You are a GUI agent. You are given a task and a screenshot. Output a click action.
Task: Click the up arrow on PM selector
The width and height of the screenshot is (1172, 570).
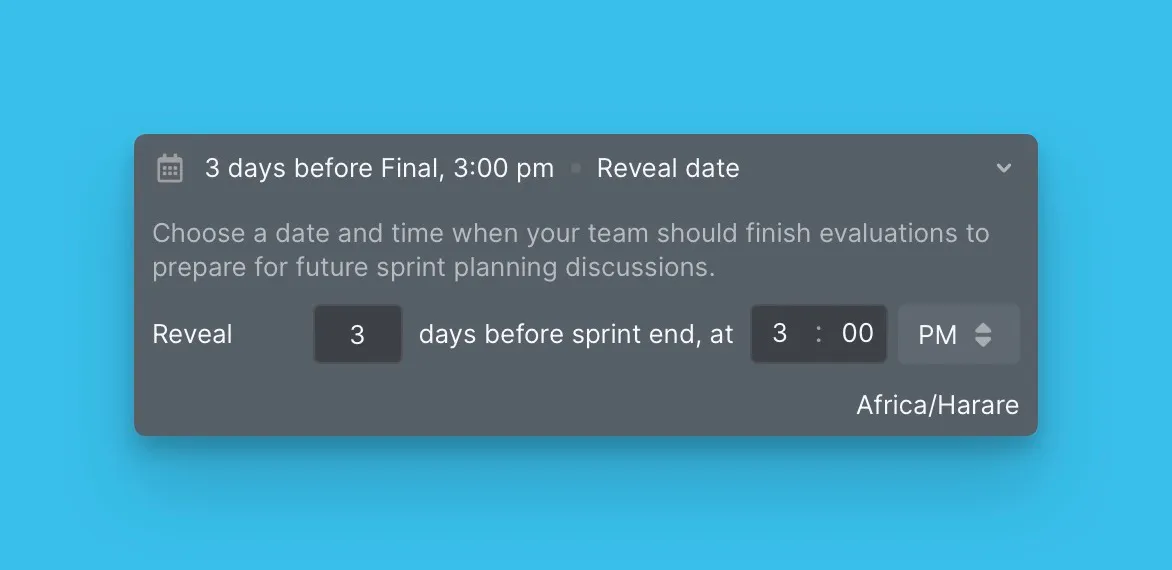coord(983,327)
